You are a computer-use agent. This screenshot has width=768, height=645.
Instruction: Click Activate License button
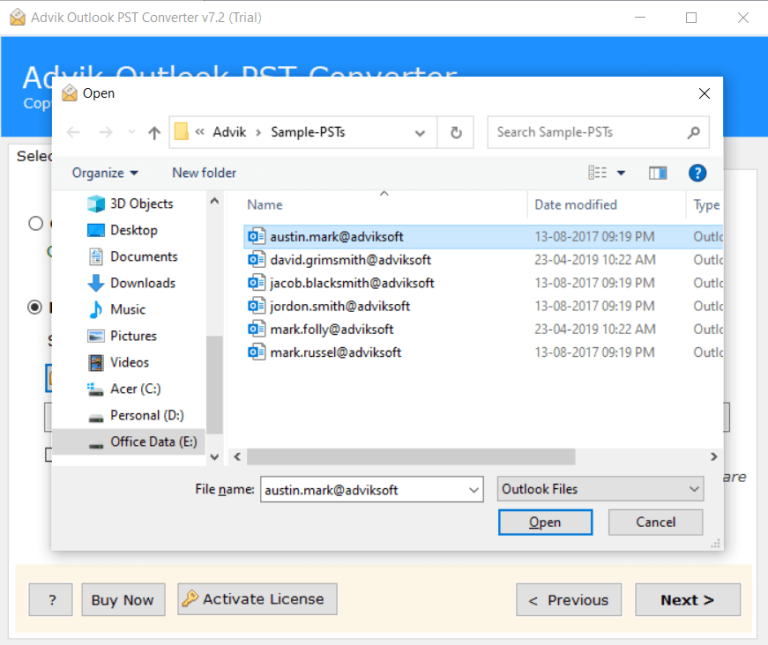[257, 599]
